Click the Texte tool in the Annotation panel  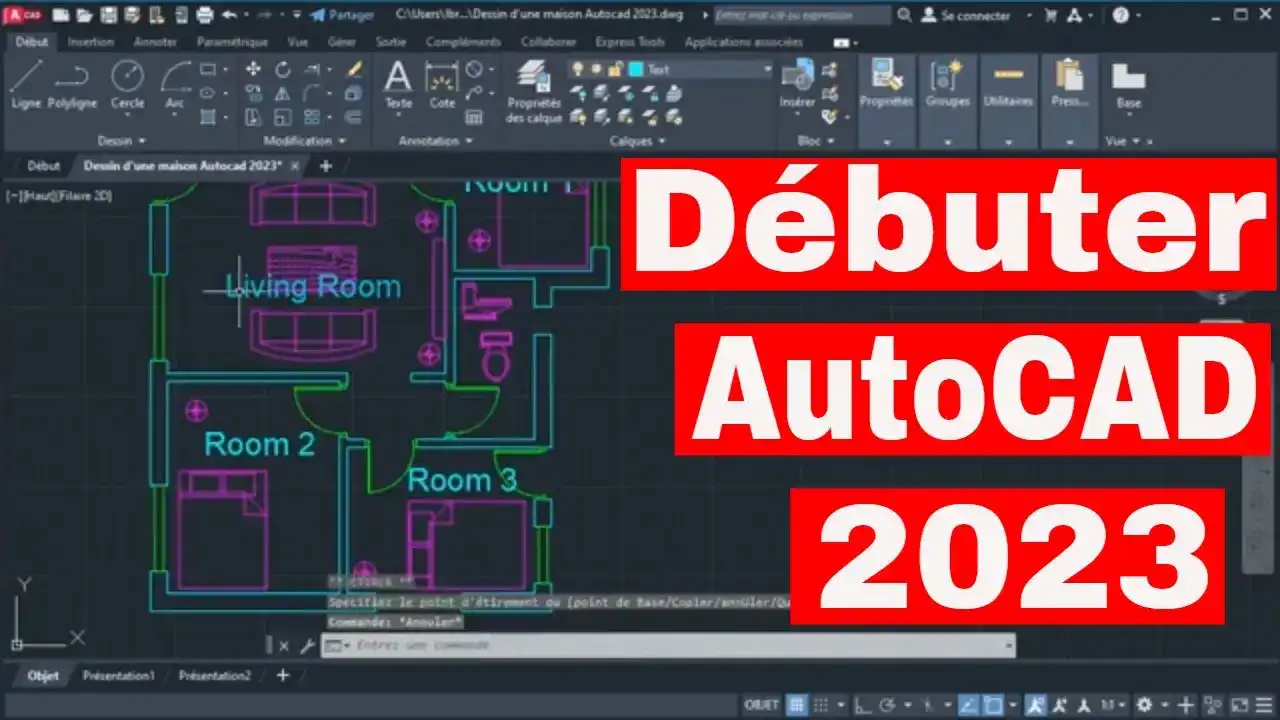click(399, 82)
